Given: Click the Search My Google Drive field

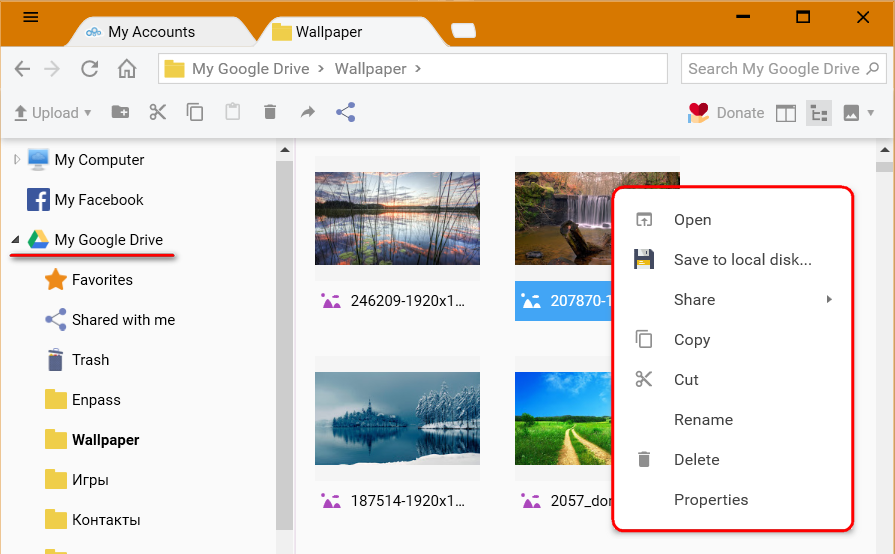Looking at the screenshot, I should point(783,68).
